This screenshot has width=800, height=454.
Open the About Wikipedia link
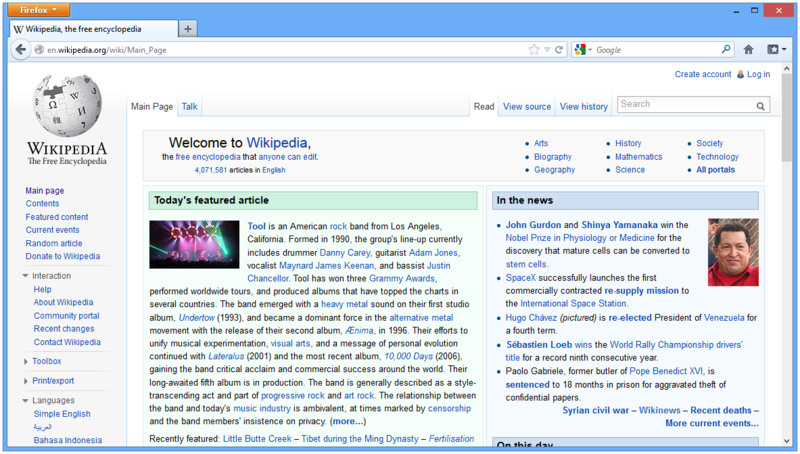63,302
